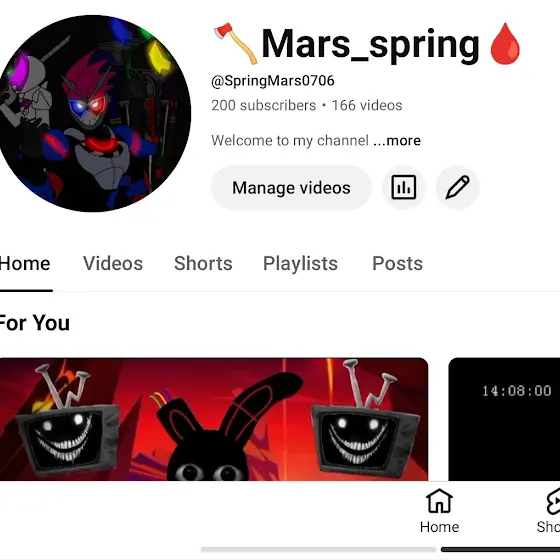Select the Home channel tab
The image size is (560, 560).
25,264
